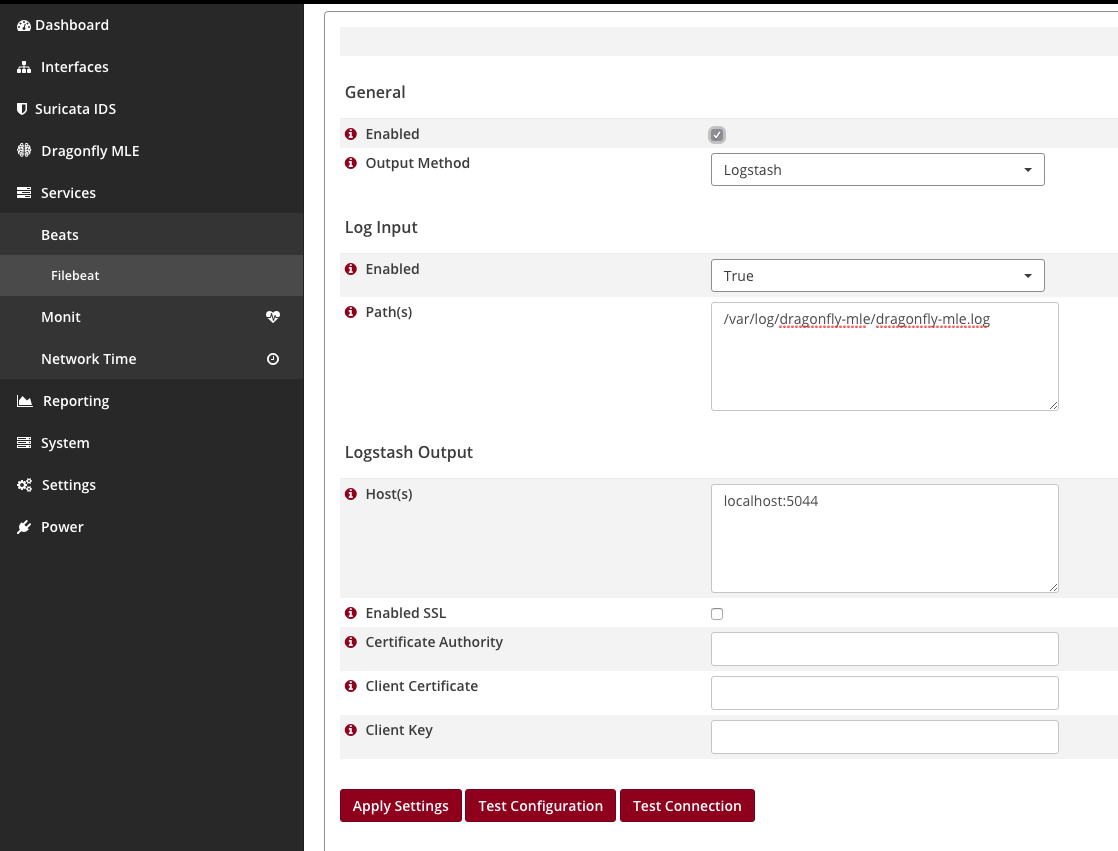Click the Apply Settings button

click(x=401, y=805)
